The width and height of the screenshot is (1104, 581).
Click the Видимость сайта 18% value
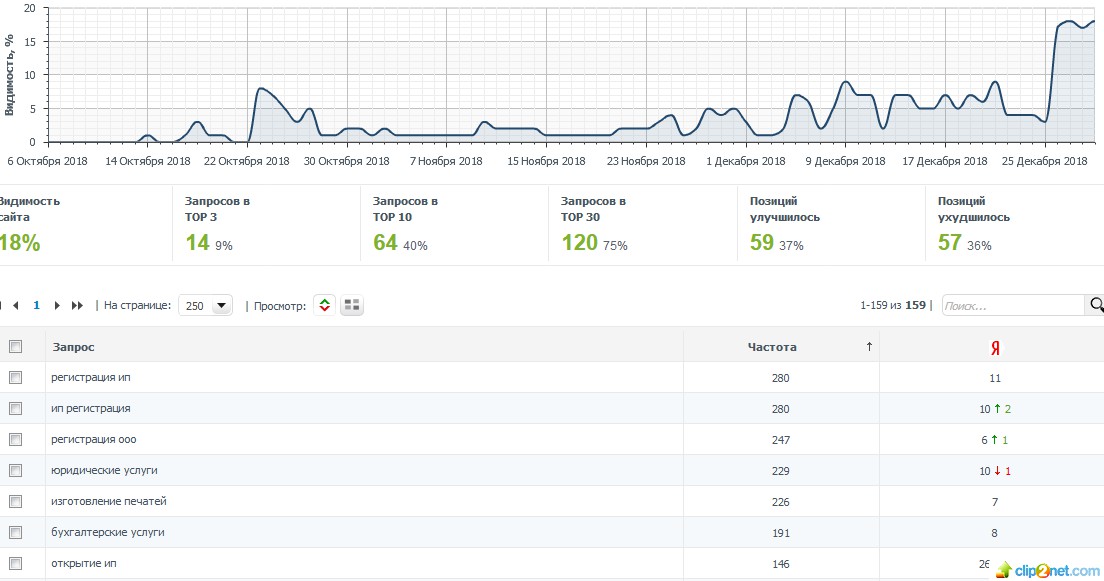20,243
